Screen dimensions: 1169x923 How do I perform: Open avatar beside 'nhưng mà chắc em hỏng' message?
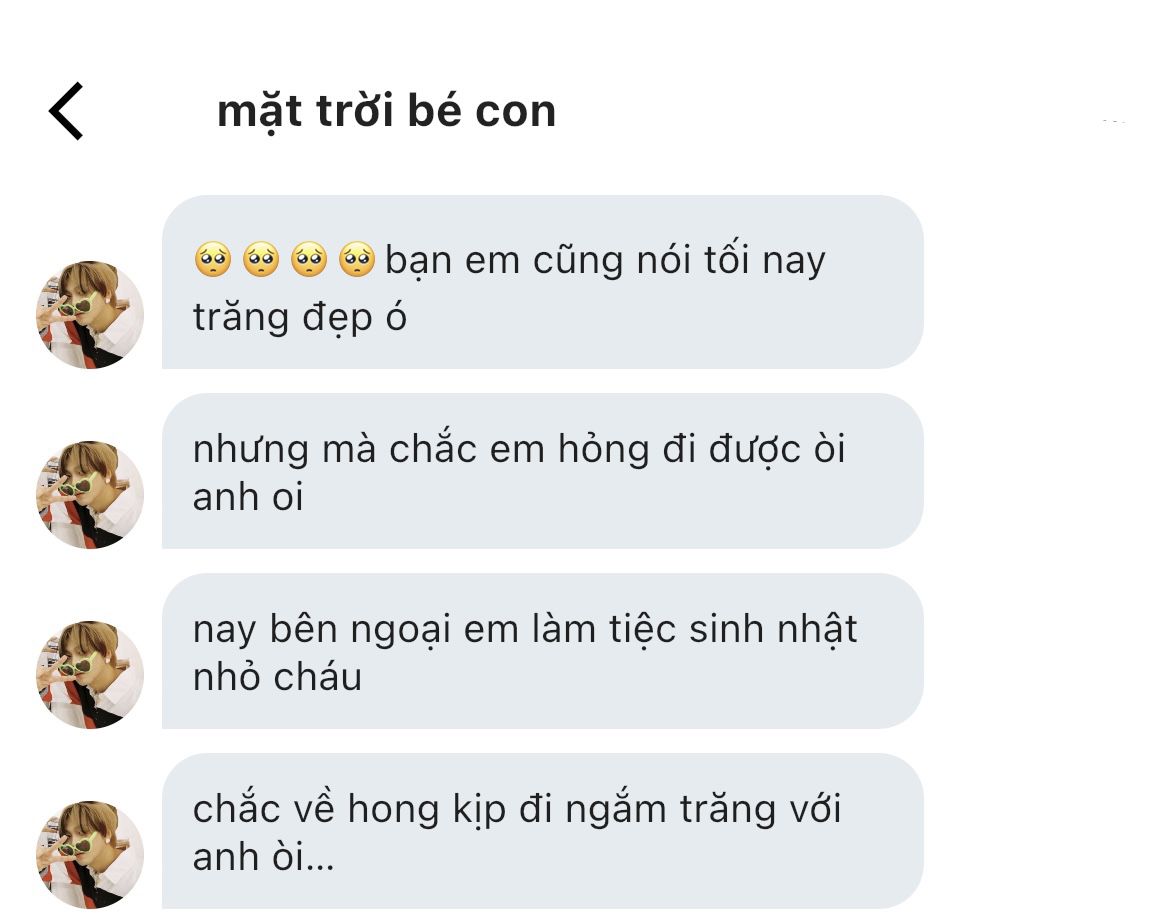(90, 494)
